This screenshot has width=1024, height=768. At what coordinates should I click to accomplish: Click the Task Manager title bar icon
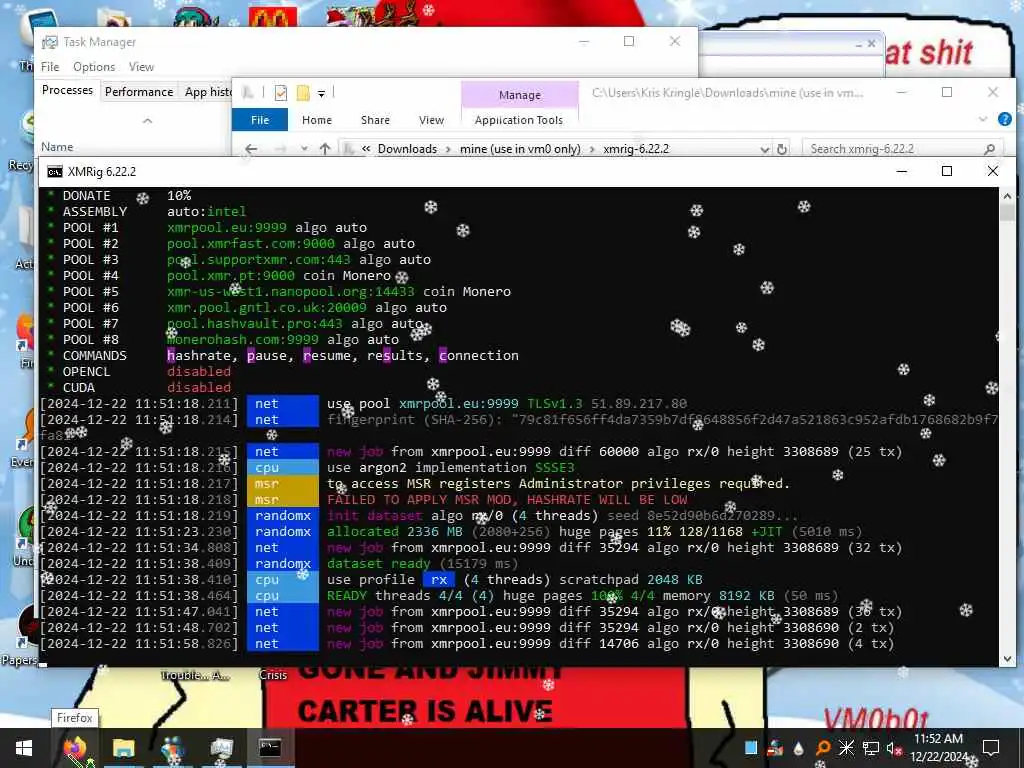tap(50, 42)
